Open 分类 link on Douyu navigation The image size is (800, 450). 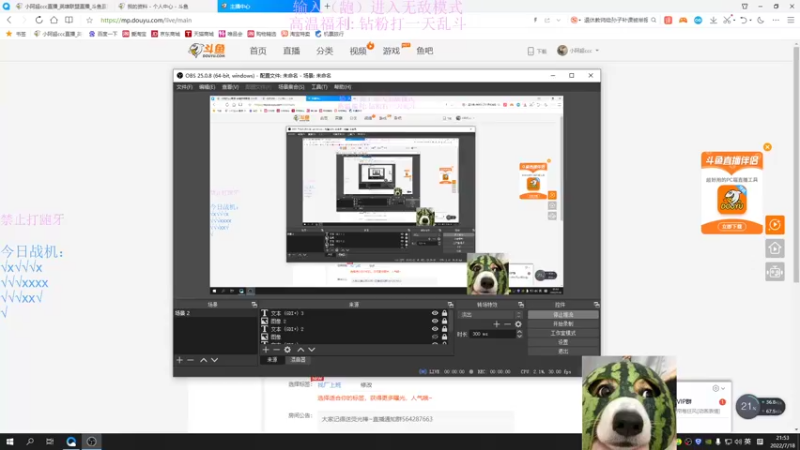click(x=324, y=51)
